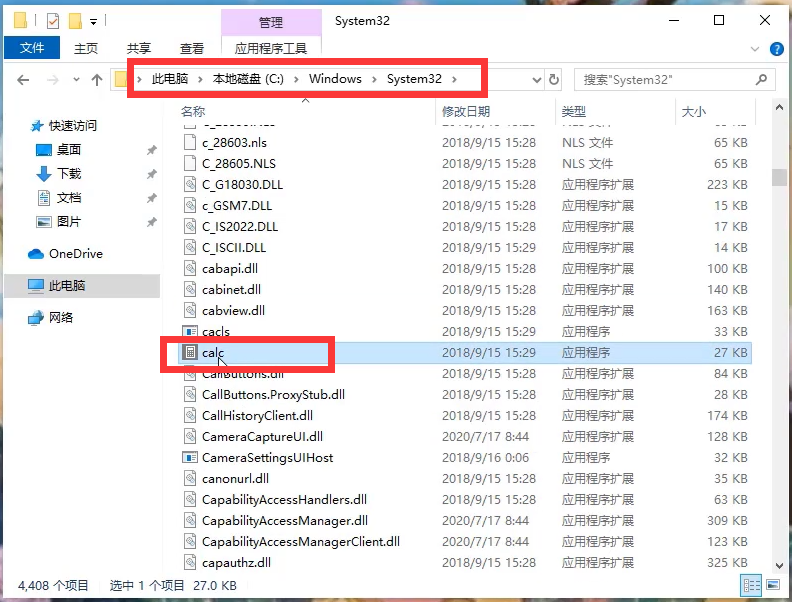Sort by the 大小 column header
This screenshot has width=792, height=602.
[693, 111]
